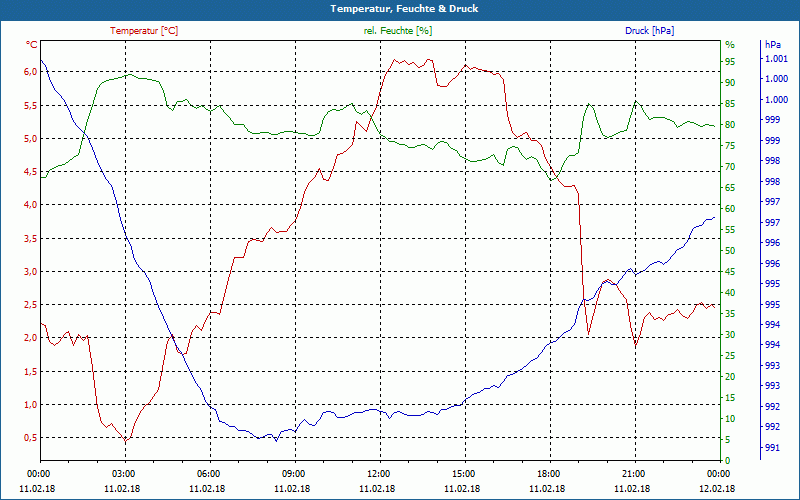Click the 4,5 tick on the temperature axis
Image resolution: width=800 pixels, height=500 pixels.
pos(31,172)
